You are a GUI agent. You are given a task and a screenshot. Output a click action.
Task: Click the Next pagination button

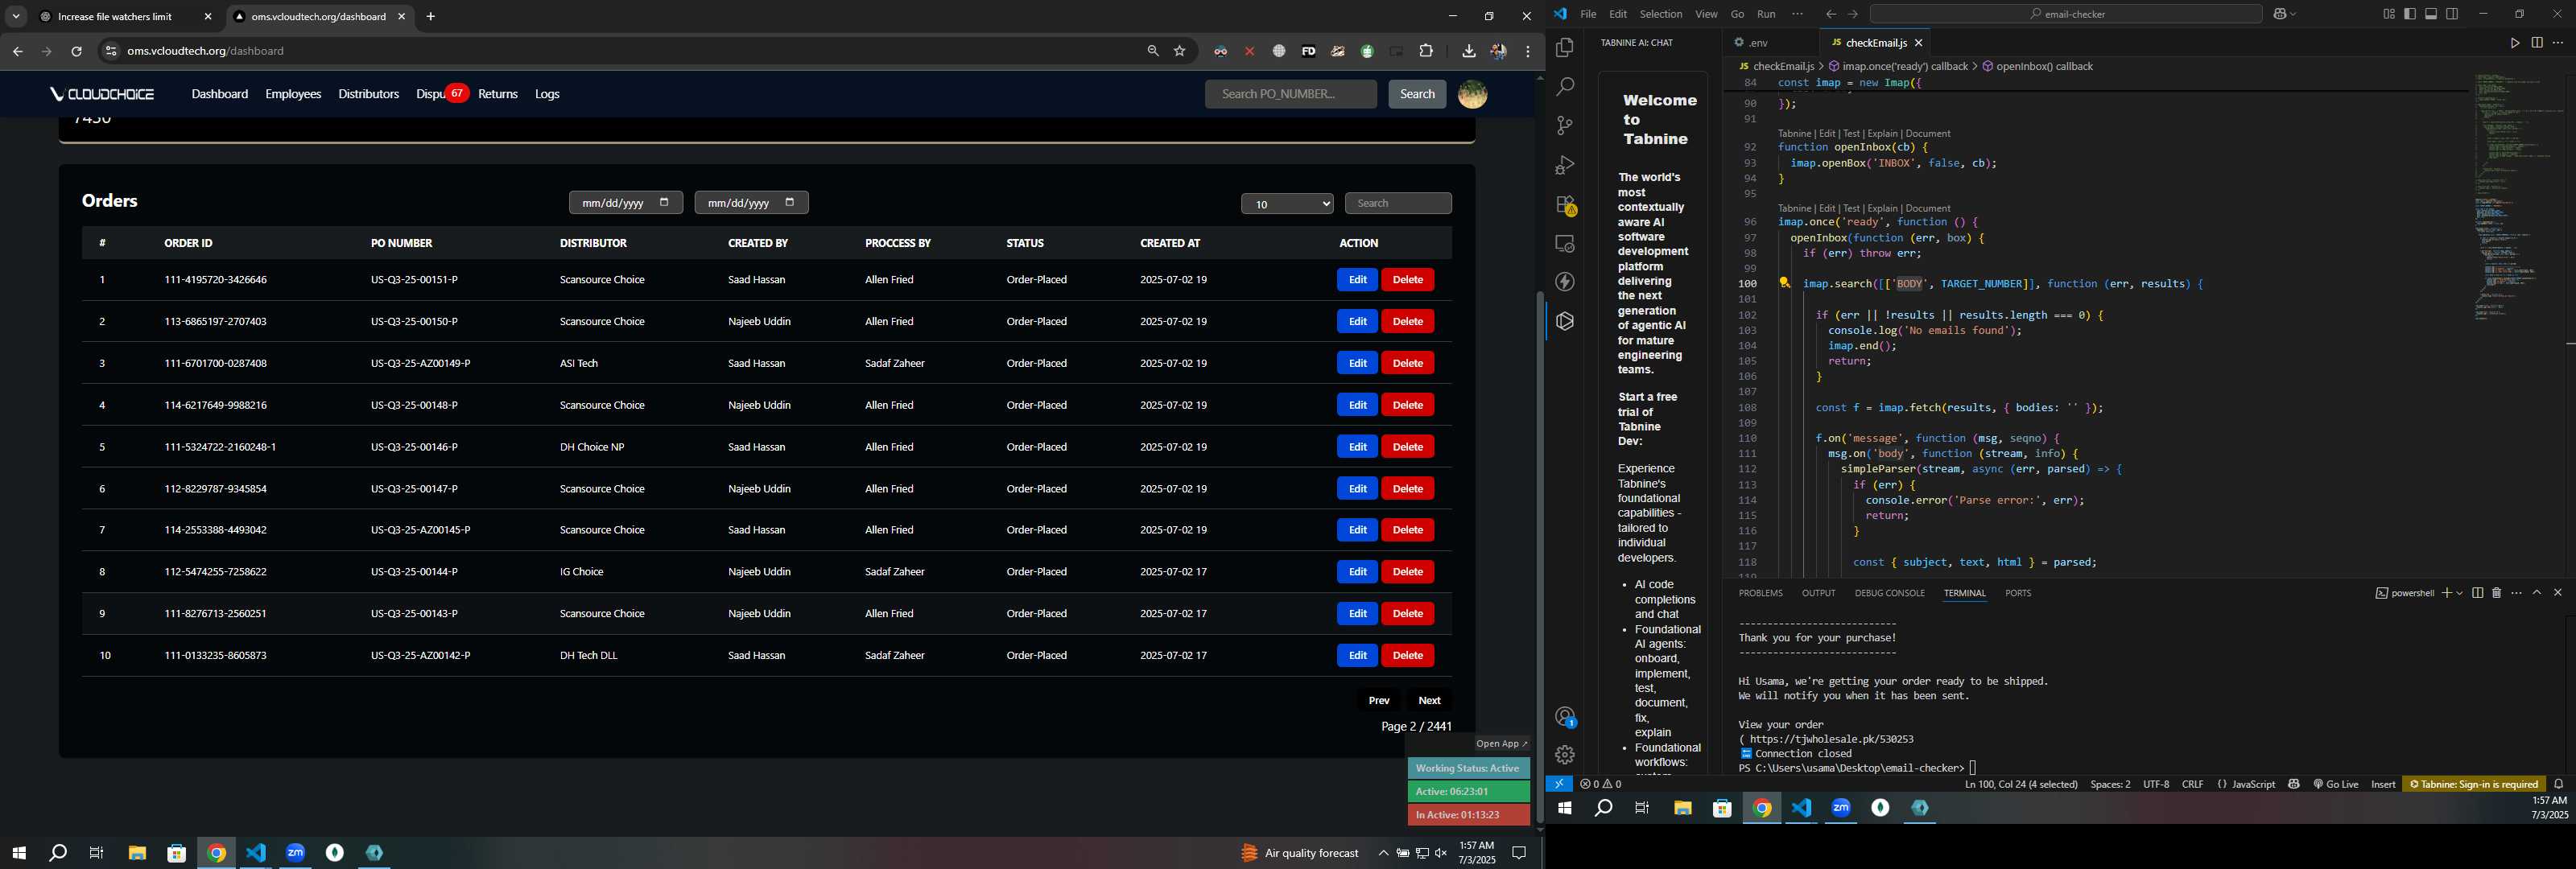(x=1429, y=700)
